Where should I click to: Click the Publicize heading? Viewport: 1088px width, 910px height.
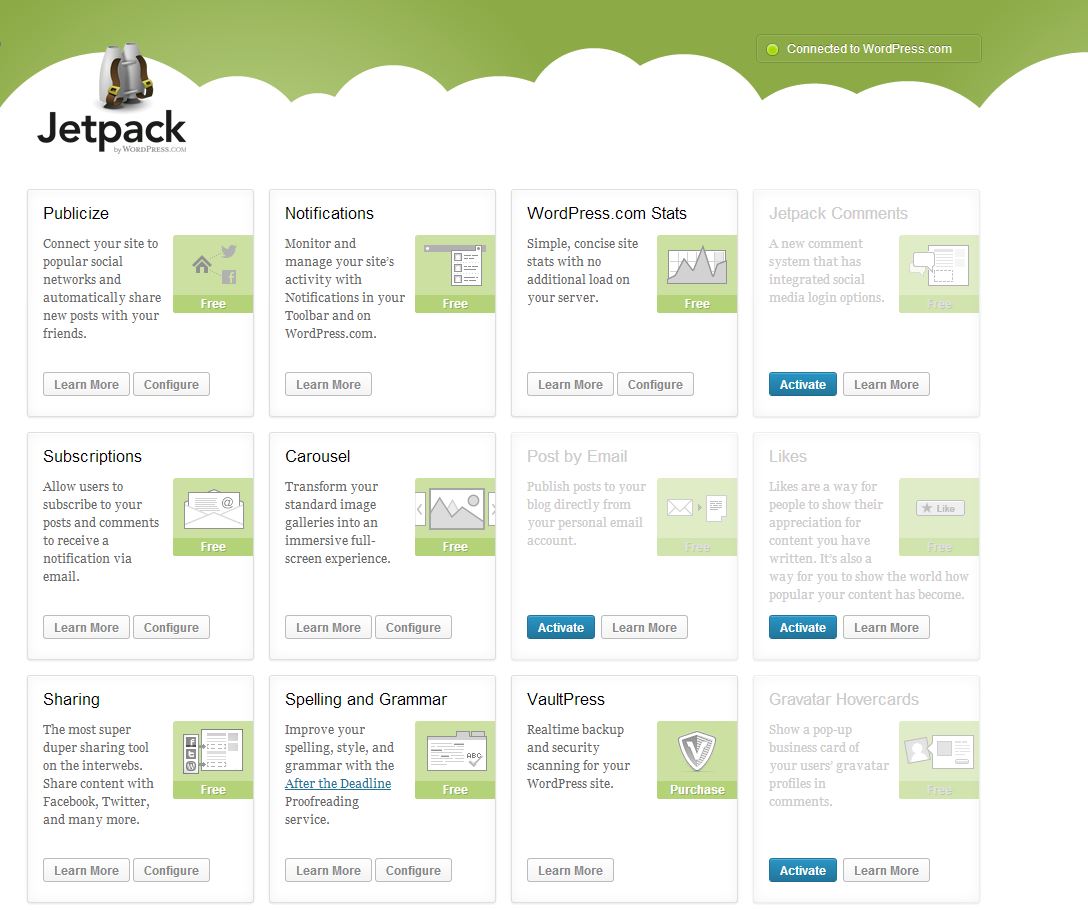point(76,214)
